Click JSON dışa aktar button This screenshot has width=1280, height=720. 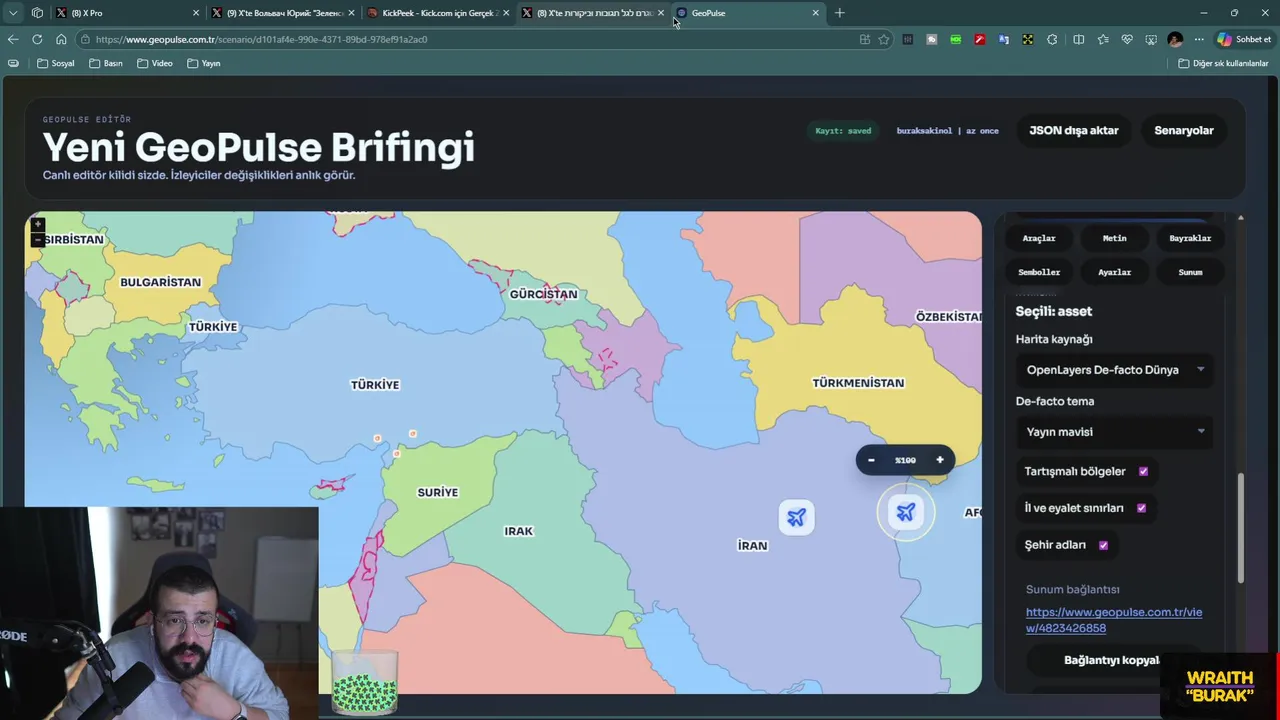point(1074,130)
